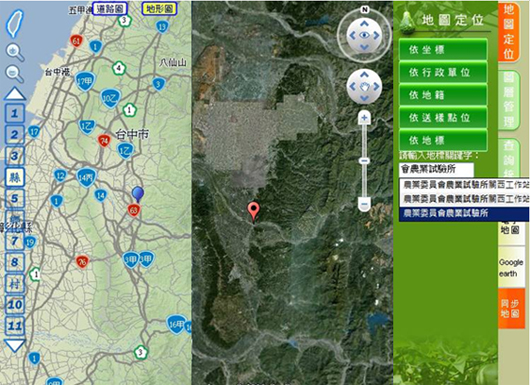
Task: Click the satellite zoom slider handle
Action: (364, 161)
